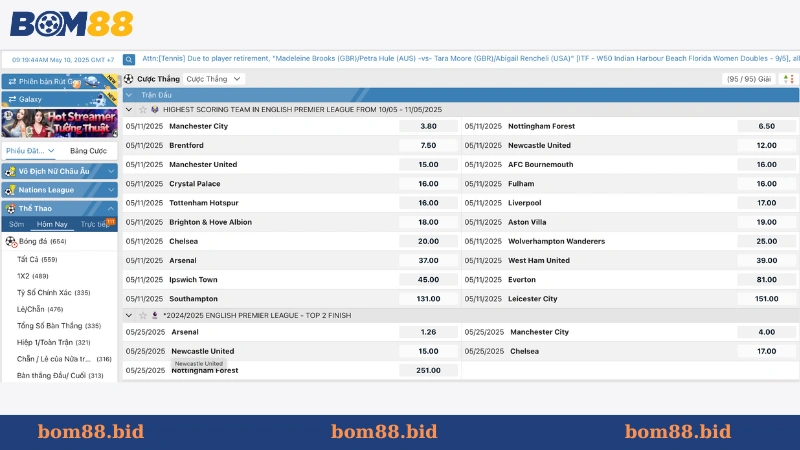Bet Southampton at 131.00 odds

428,299
